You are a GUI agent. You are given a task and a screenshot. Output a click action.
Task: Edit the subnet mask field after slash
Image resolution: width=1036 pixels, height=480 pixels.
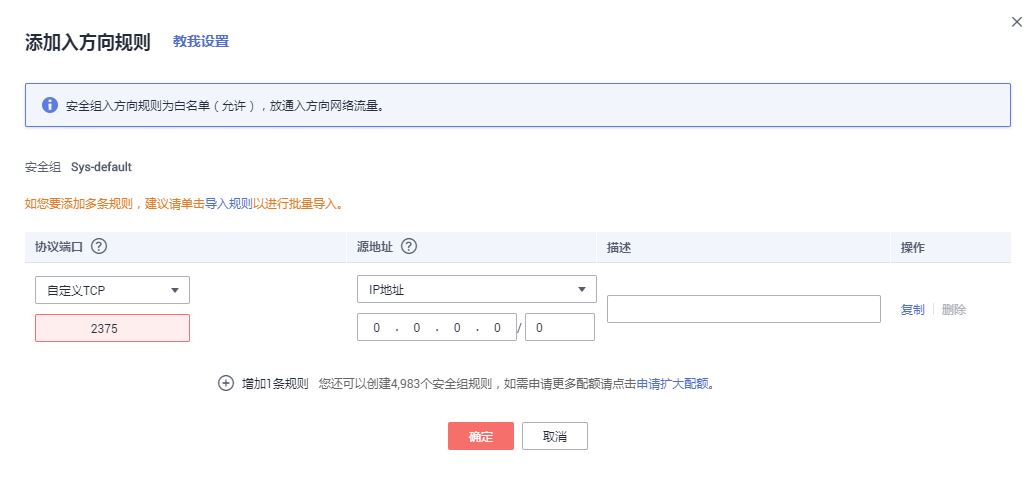560,327
